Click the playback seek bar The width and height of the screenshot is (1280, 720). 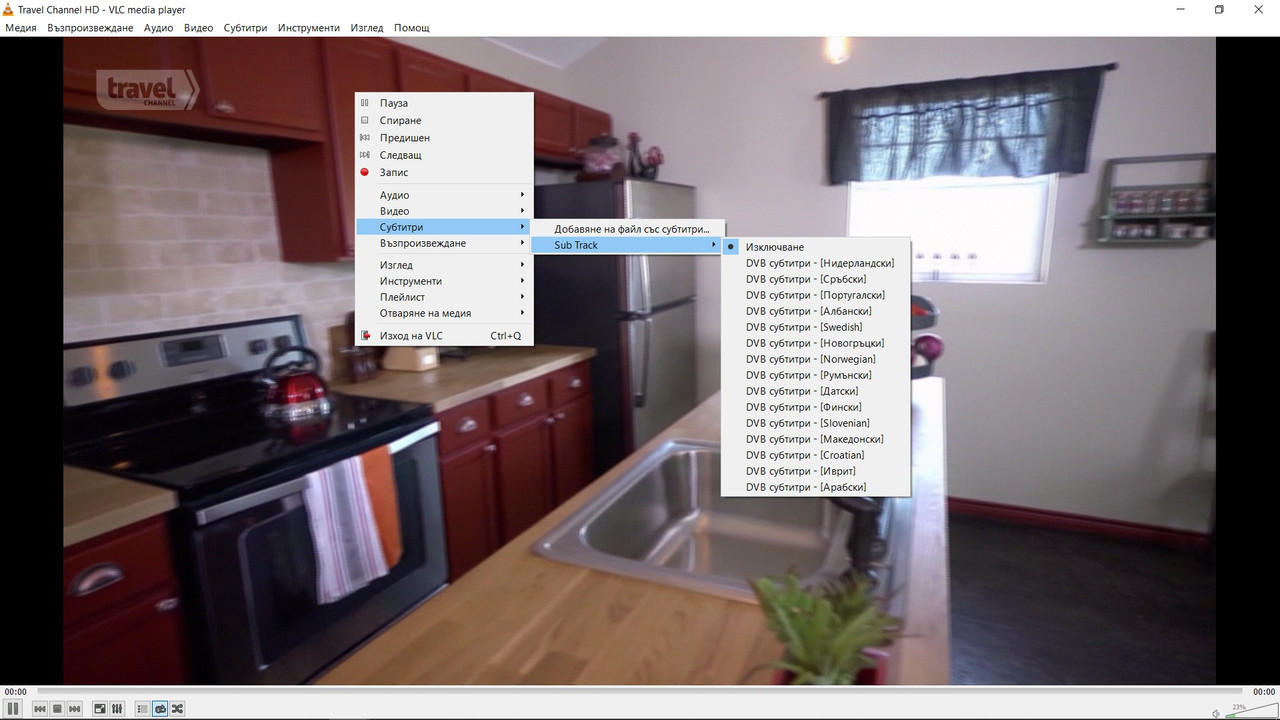pyautogui.click(x=640, y=691)
